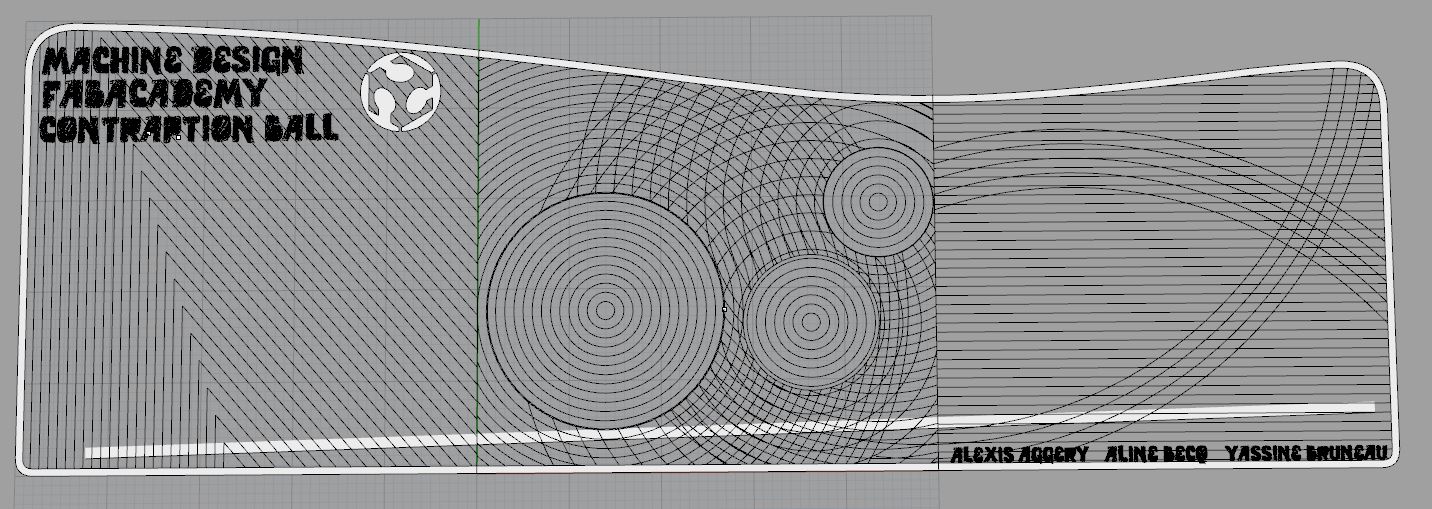Select the 'CONTRAPTION BALL' text object
The image size is (1432, 509).
(189, 128)
